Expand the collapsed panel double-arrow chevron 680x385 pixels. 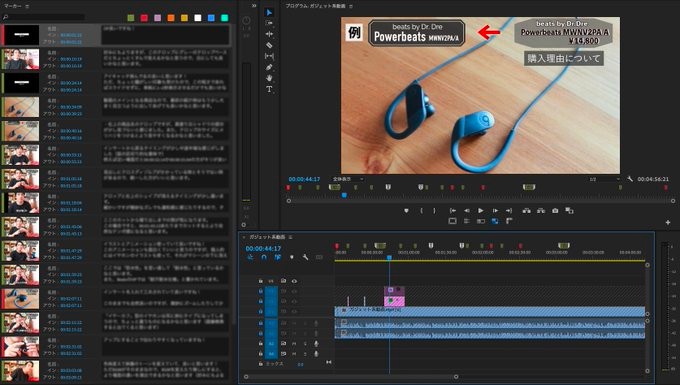tap(254, 6)
